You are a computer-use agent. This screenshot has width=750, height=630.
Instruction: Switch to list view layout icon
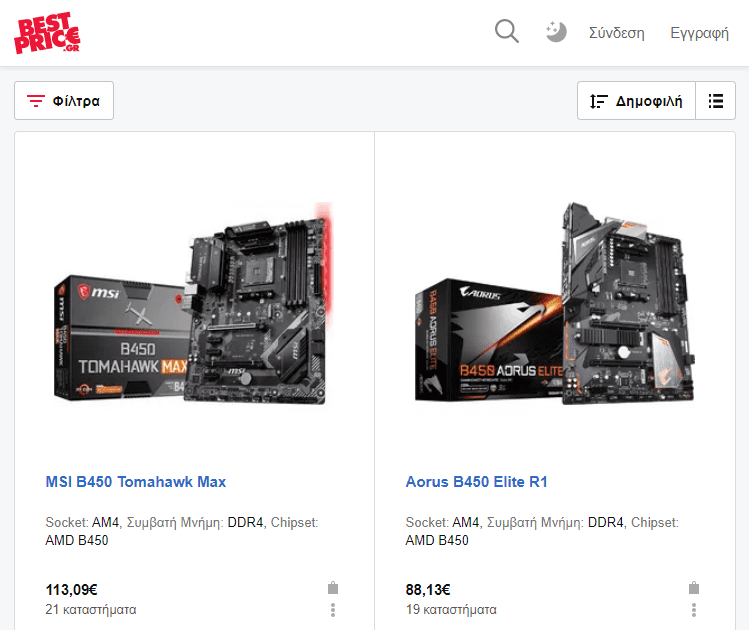(x=716, y=100)
